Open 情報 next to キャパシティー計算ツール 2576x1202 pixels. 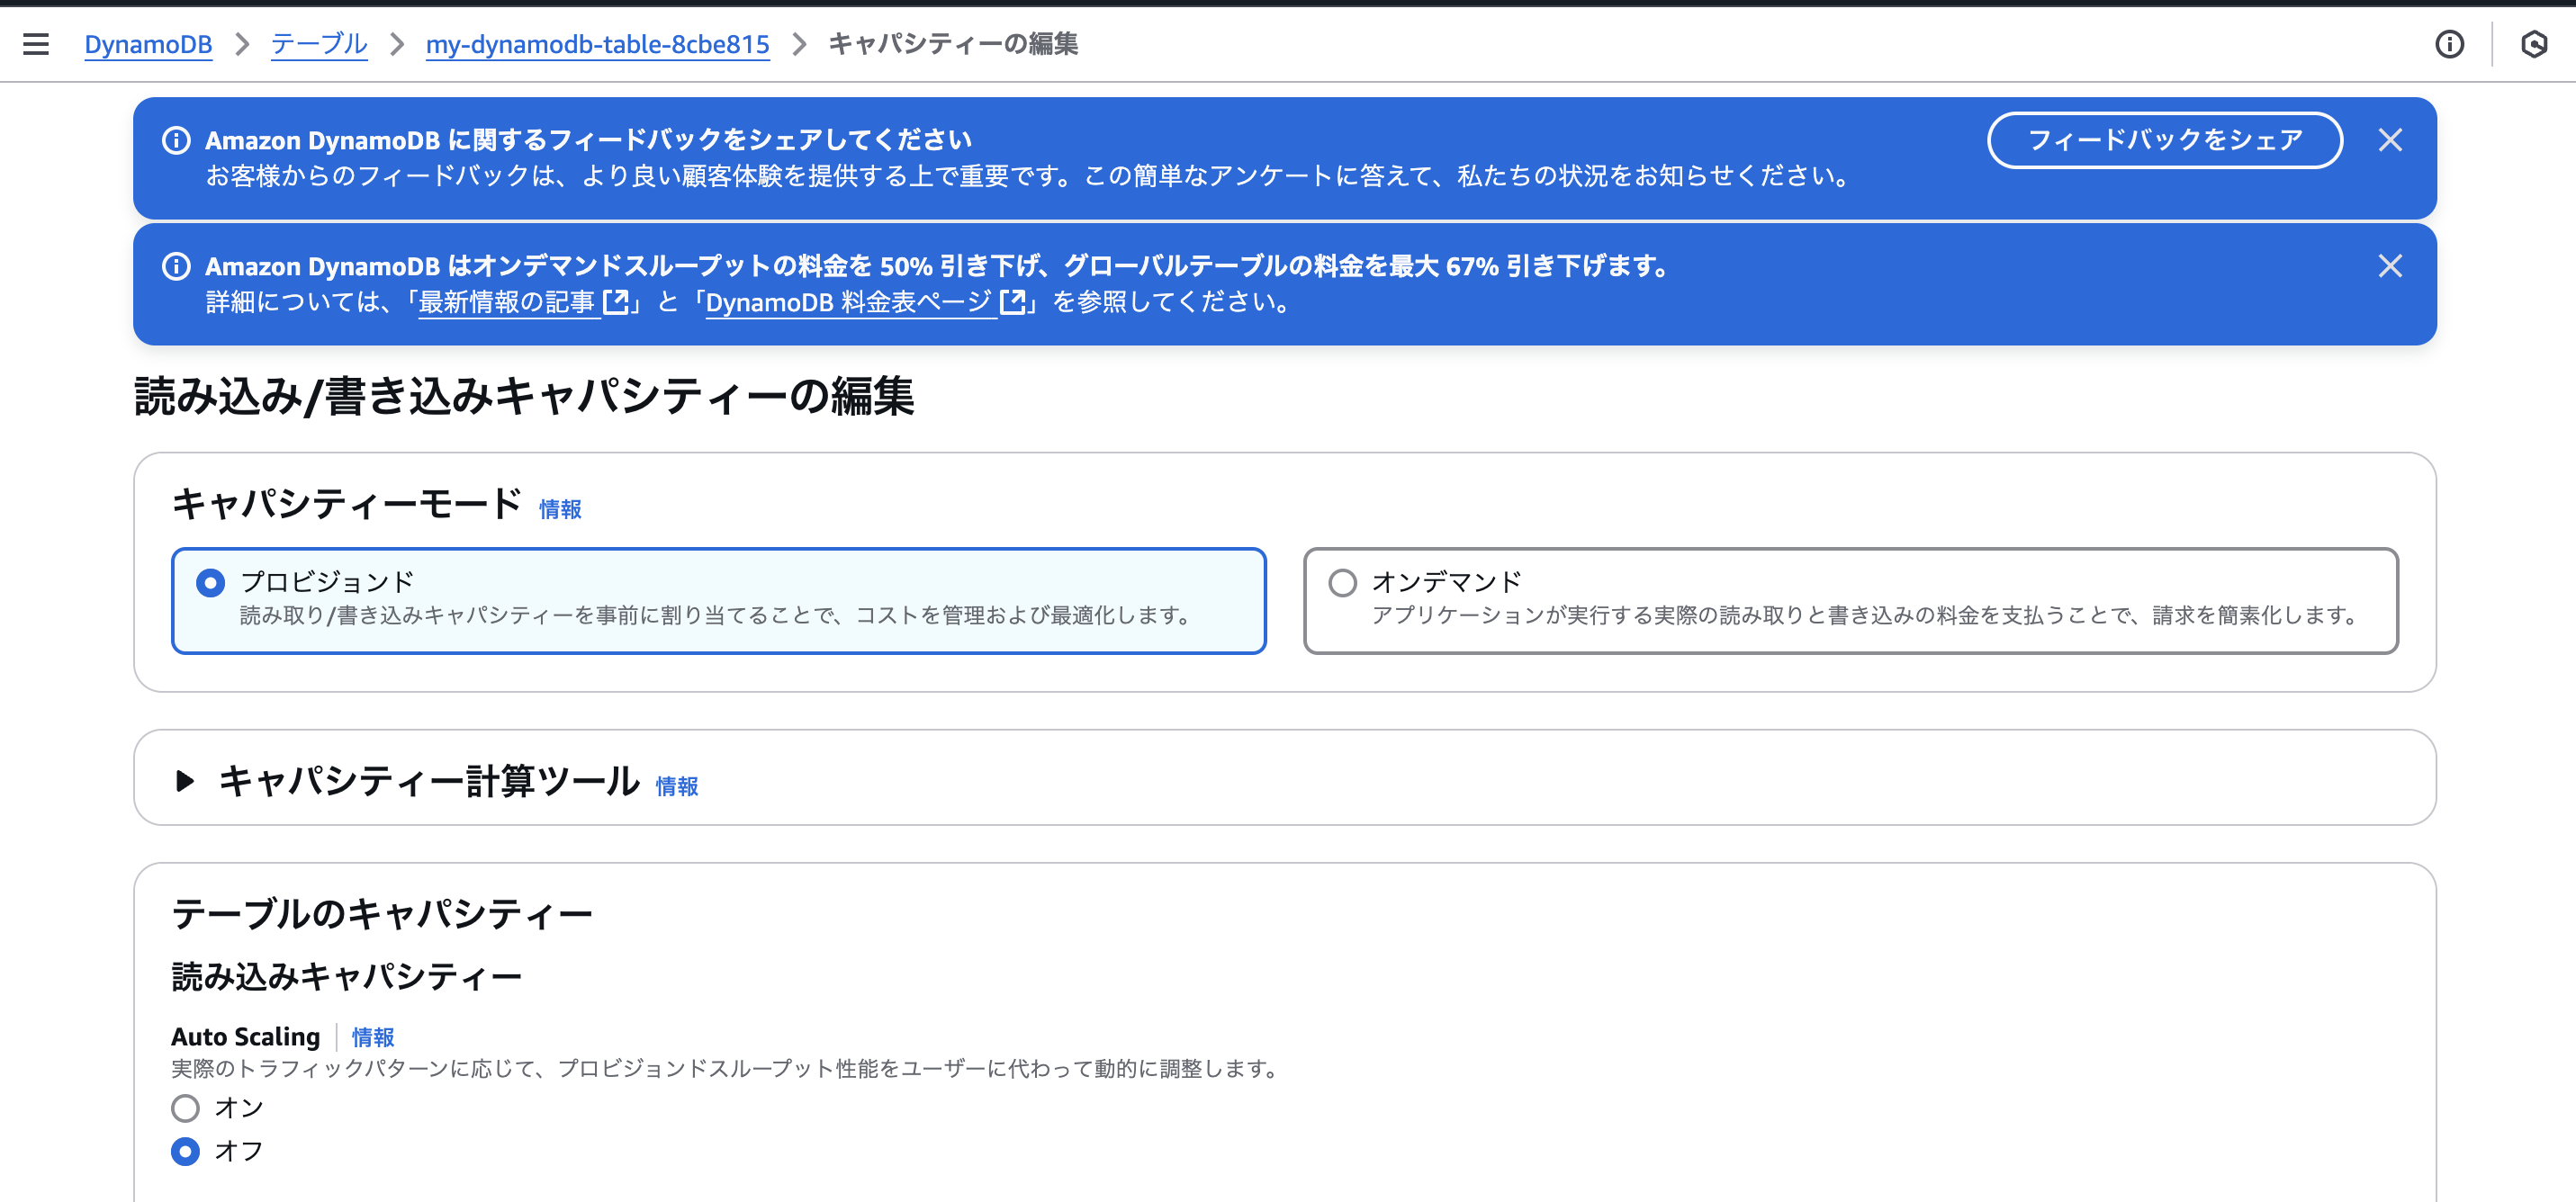(676, 787)
